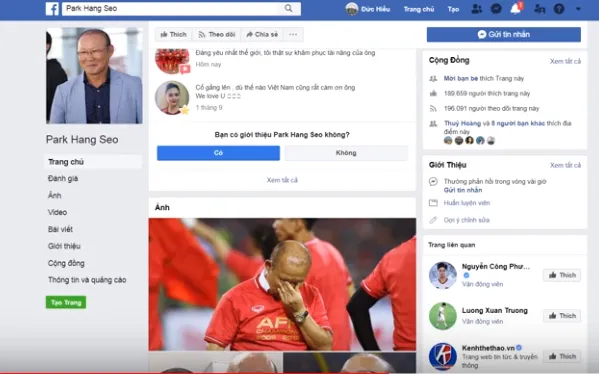Open the more options ellipsis button
The width and height of the screenshot is (599, 374).
(x=293, y=34)
